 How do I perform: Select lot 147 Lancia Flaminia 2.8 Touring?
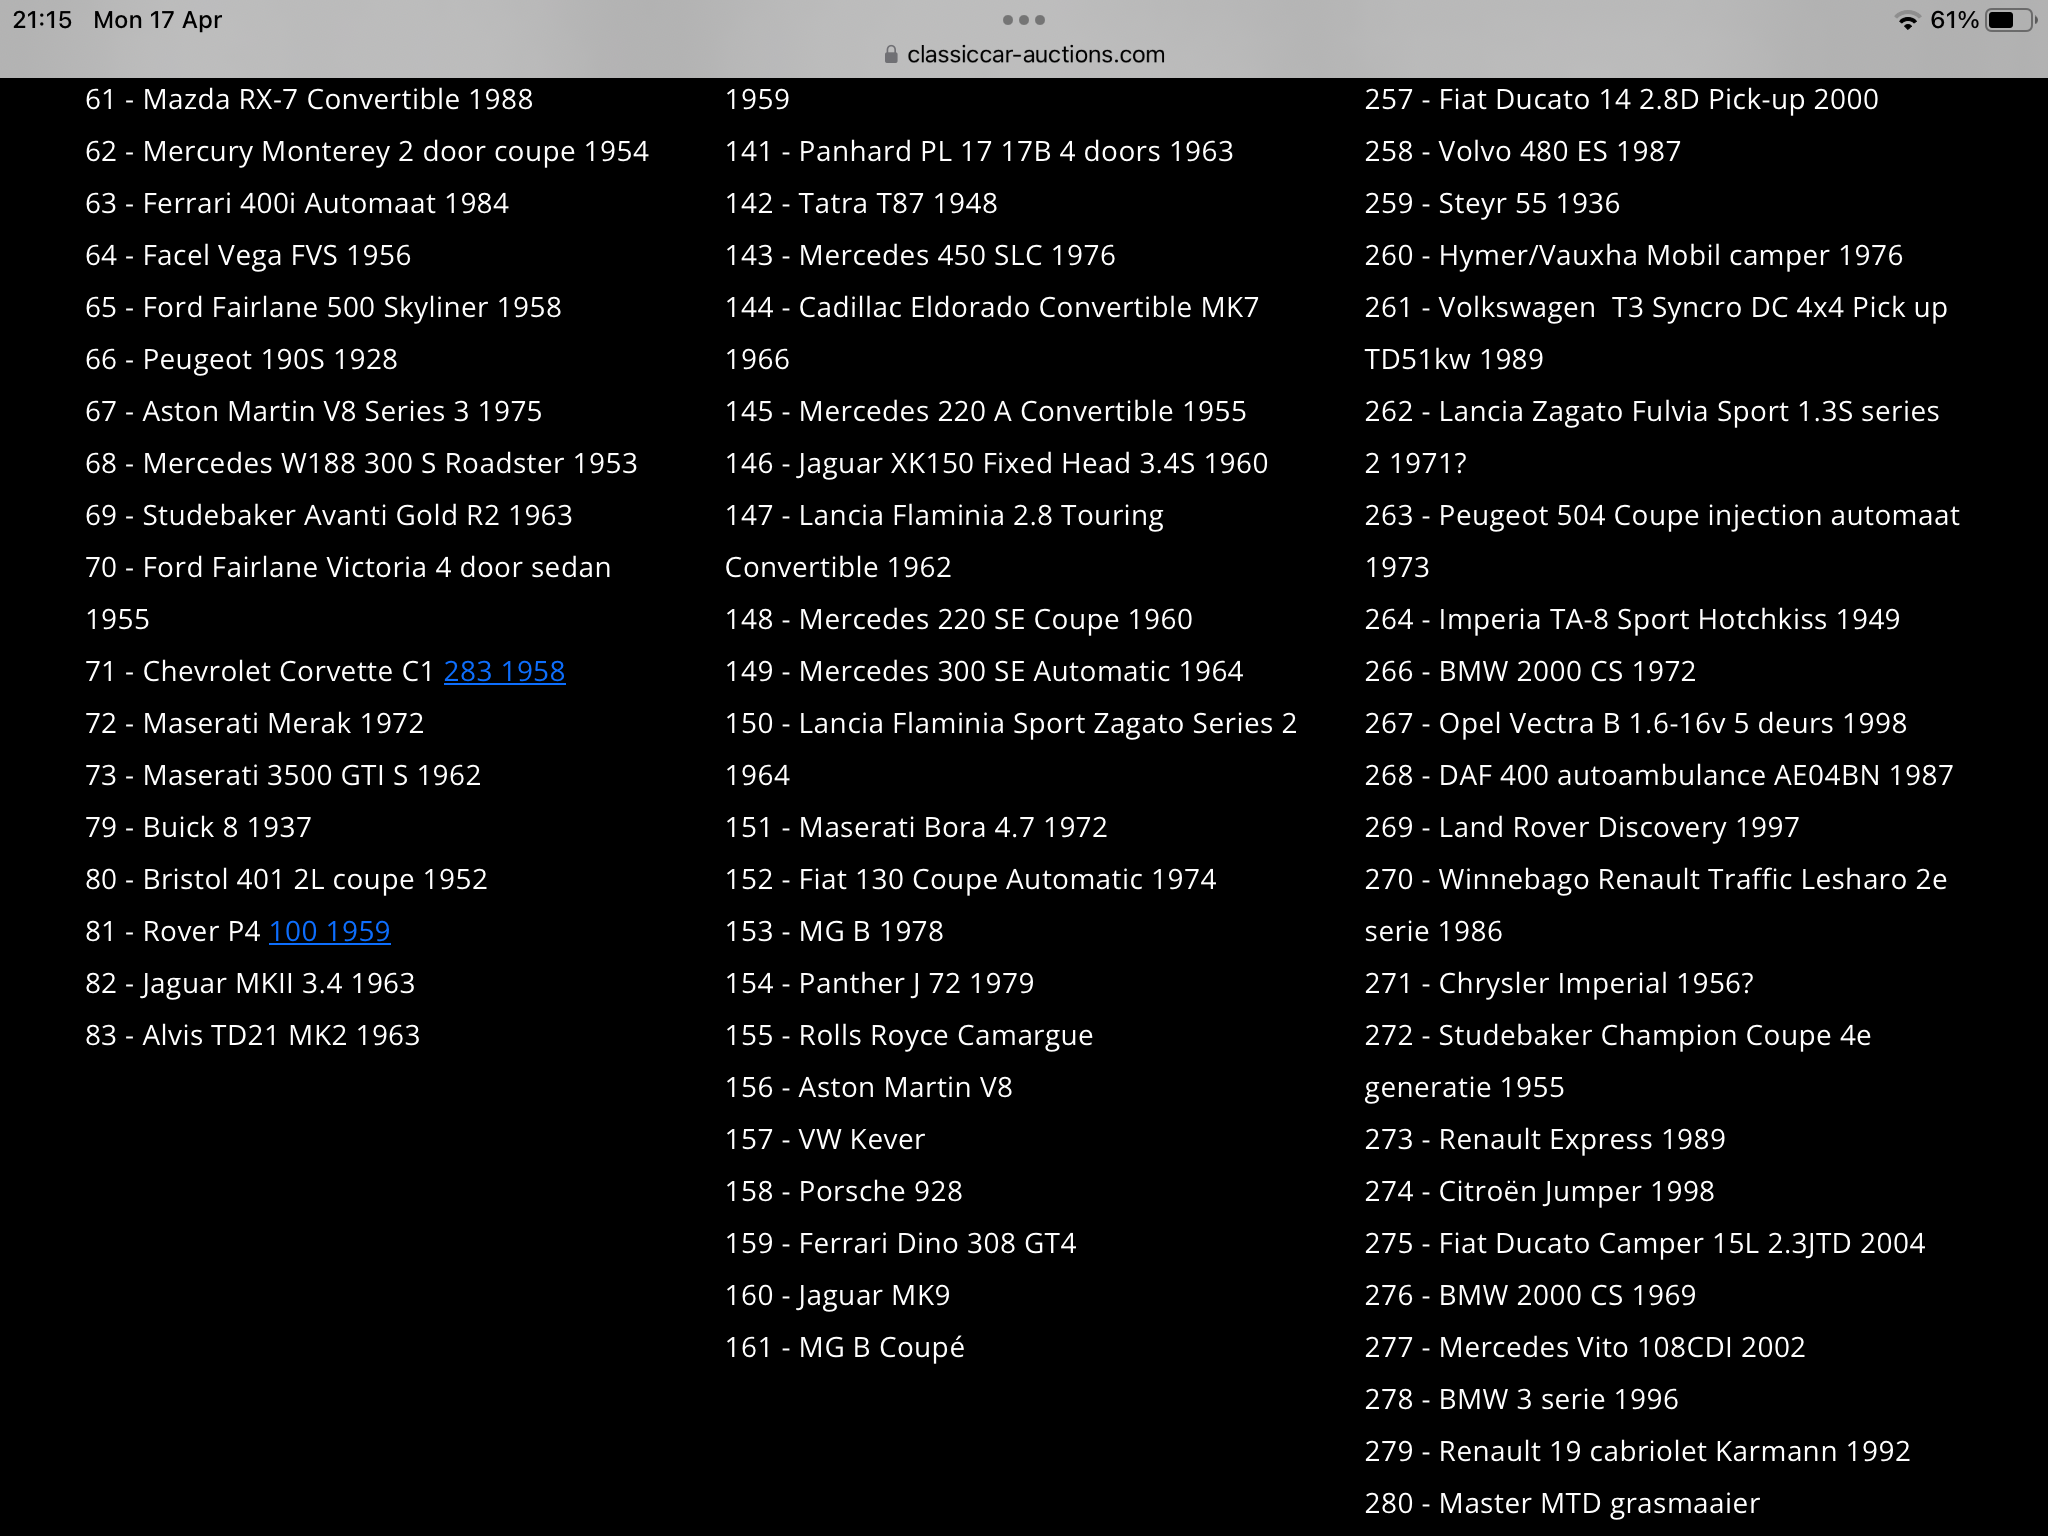click(x=944, y=541)
